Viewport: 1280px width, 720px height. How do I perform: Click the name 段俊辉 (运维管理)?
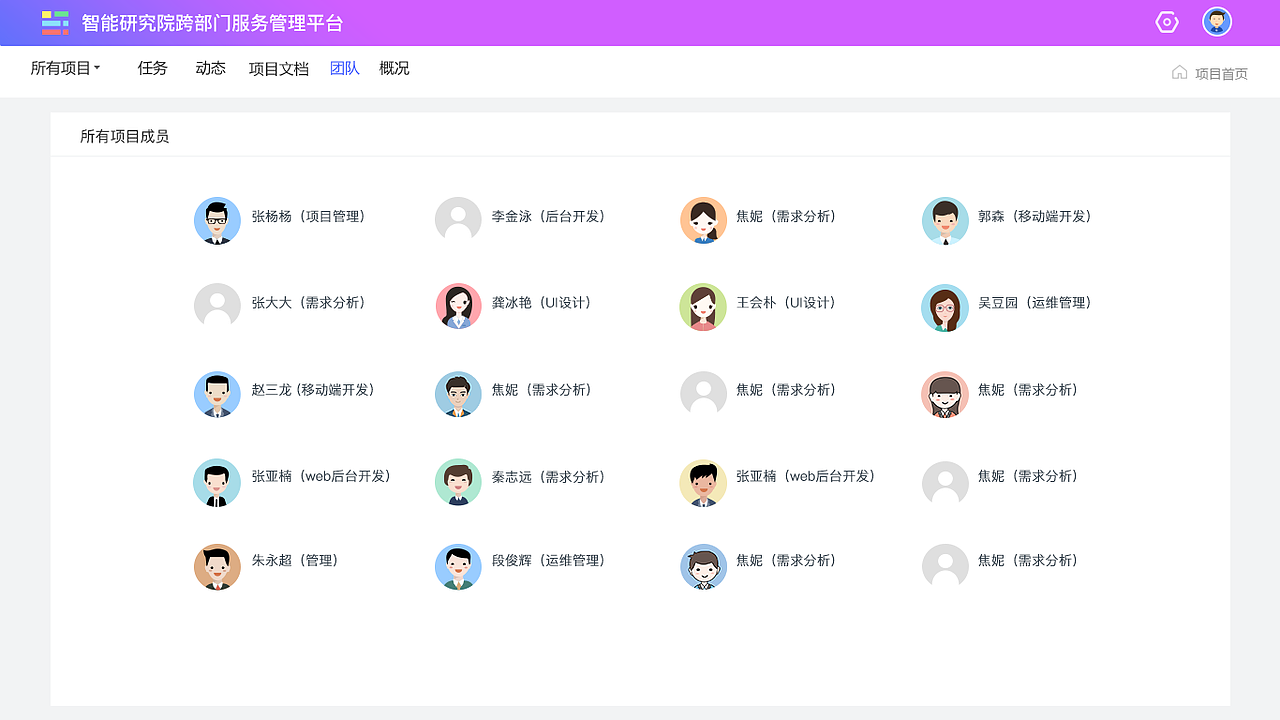point(548,561)
